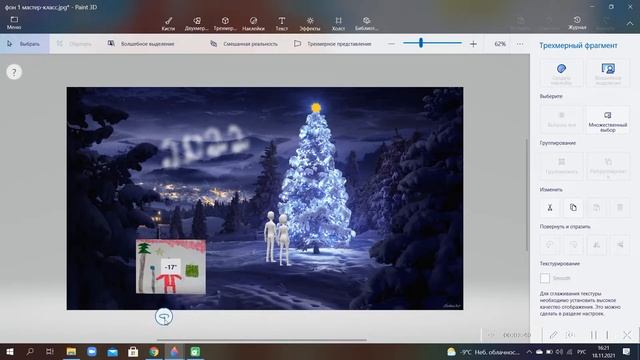Open the Трехмерные фигуры 3D shapes tool

[x=225, y=24]
